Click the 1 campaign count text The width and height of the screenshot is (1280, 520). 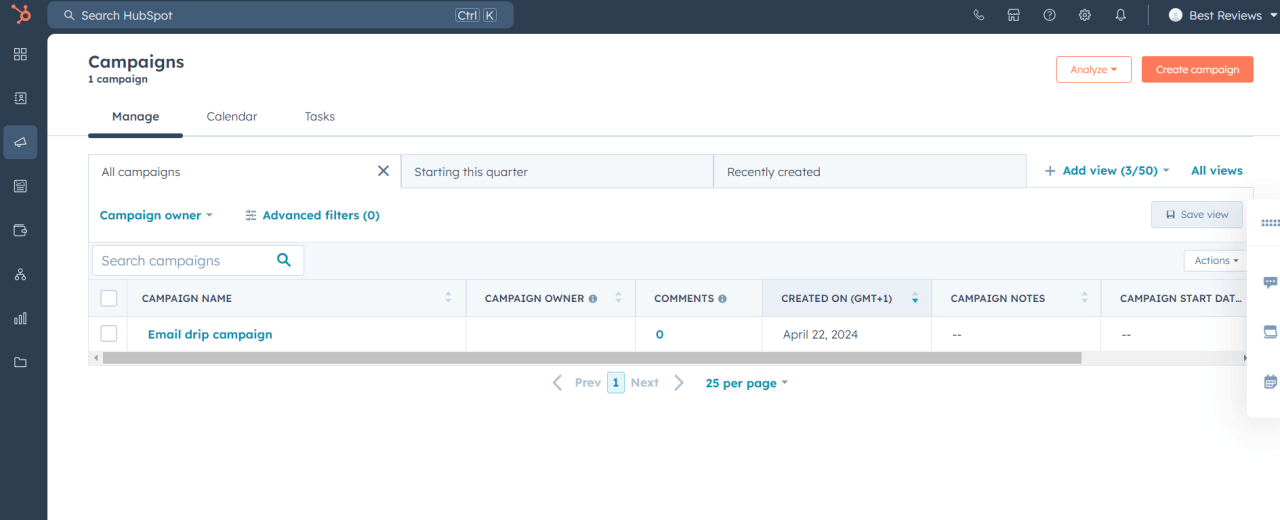(x=118, y=80)
